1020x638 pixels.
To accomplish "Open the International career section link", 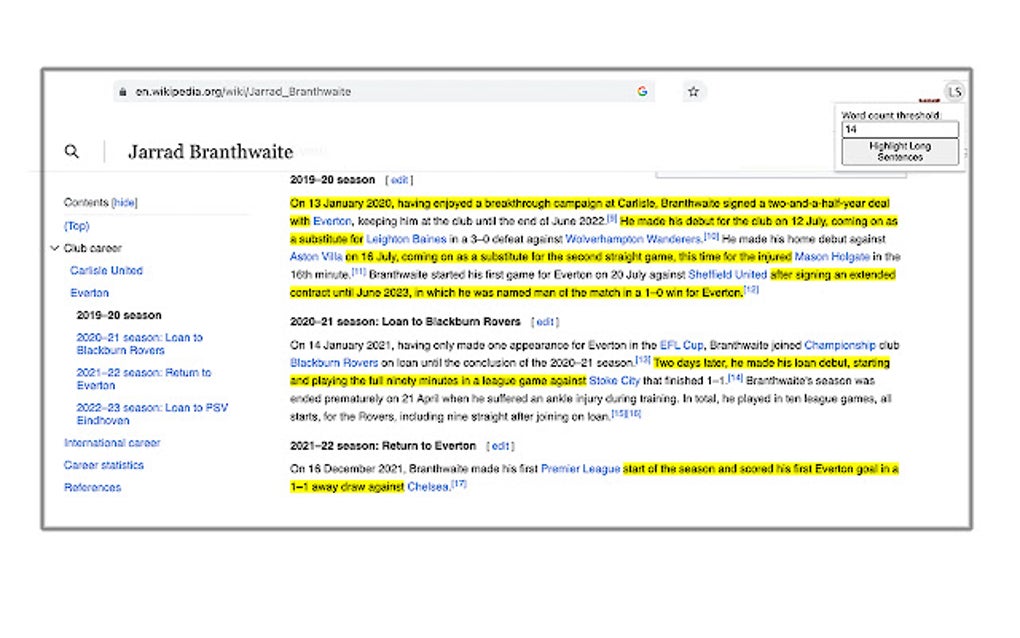I will [112, 442].
